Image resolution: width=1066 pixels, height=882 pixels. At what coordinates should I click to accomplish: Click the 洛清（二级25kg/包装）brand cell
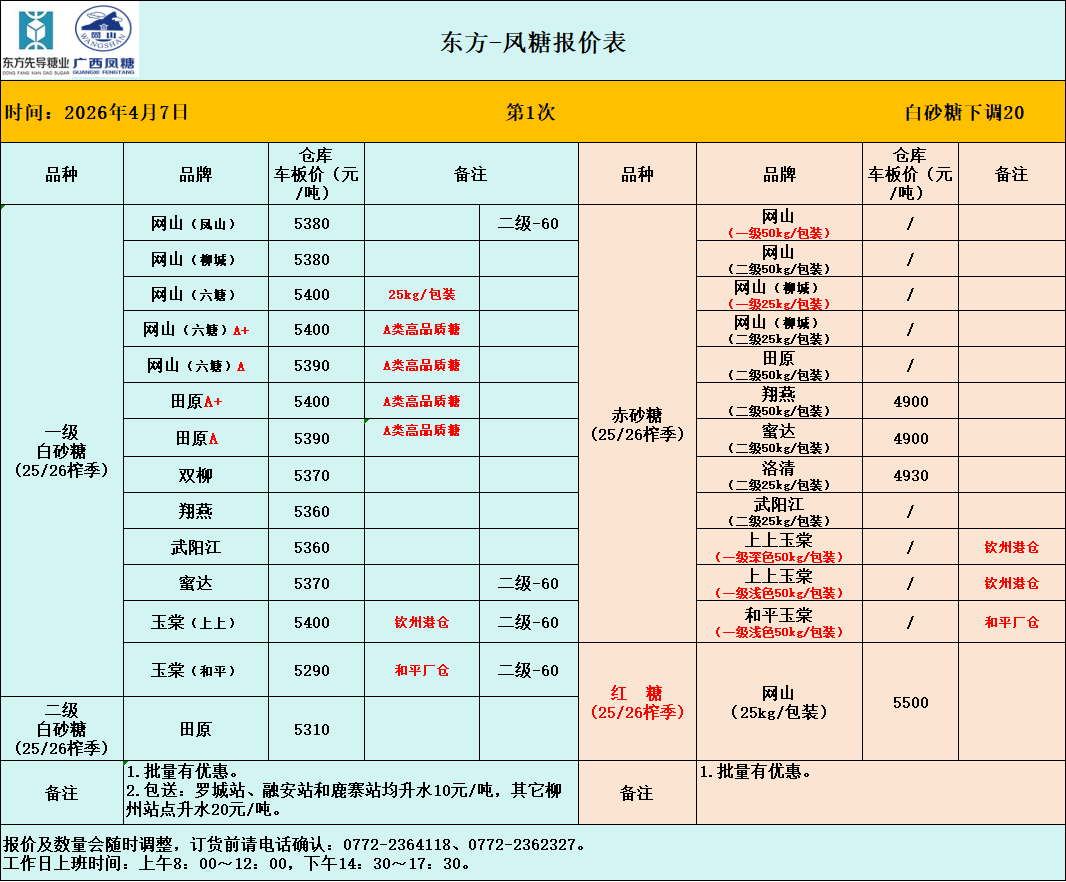779,475
